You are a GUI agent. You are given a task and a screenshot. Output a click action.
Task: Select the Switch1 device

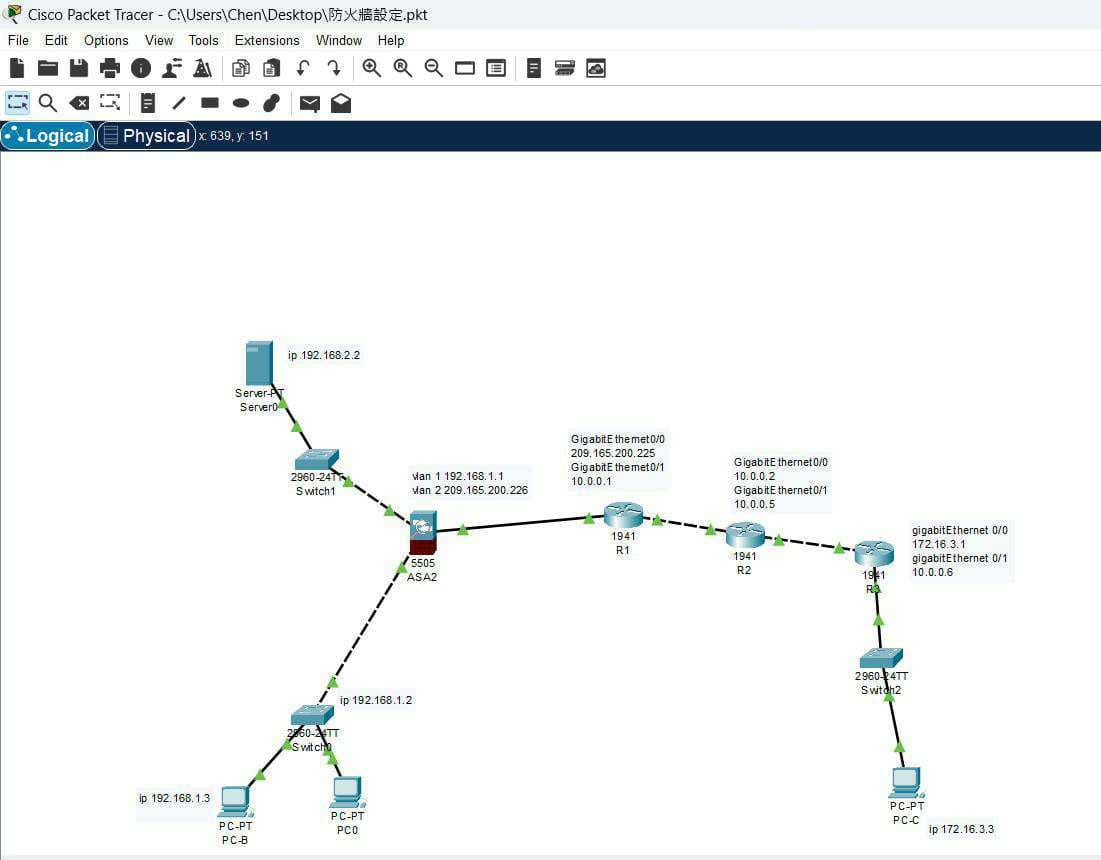(x=317, y=460)
